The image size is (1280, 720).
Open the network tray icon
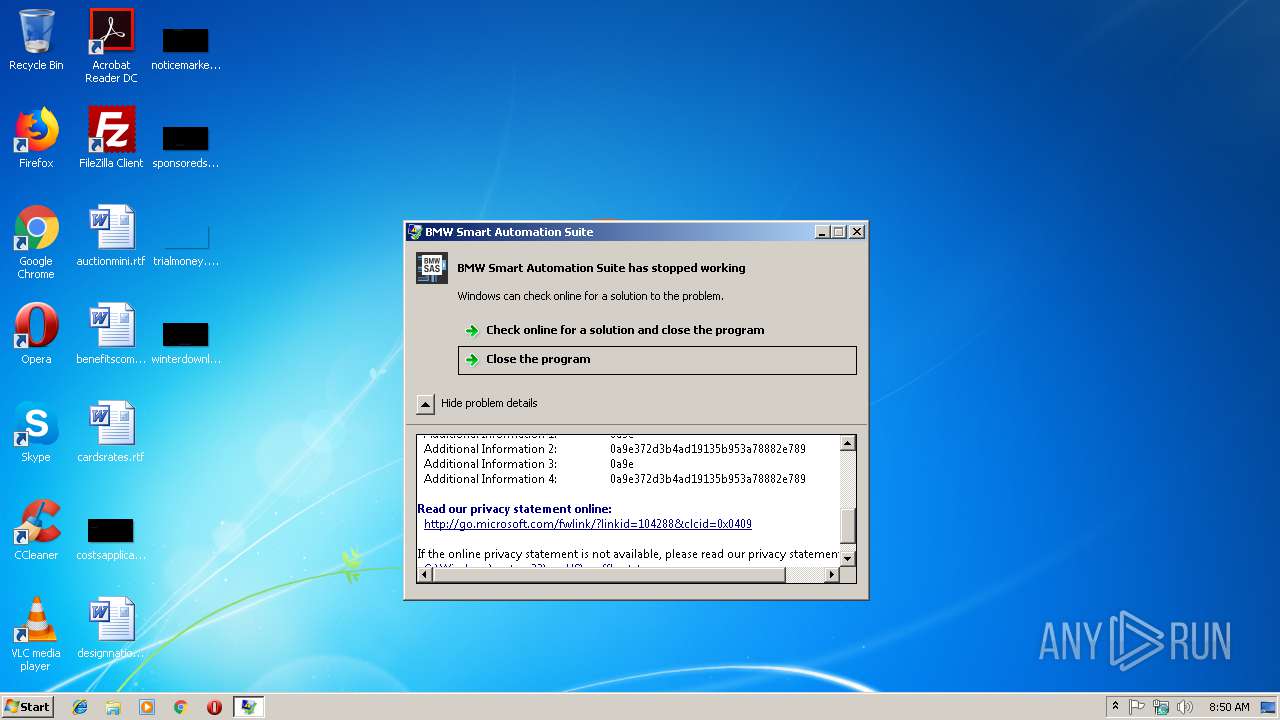point(1161,707)
